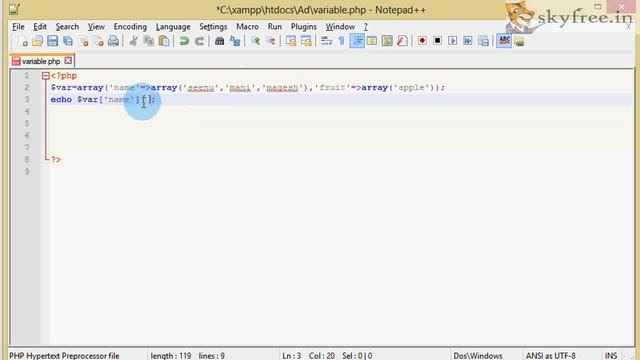Close the variable.php tab
This screenshot has width=640, height=360.
click(68, 61)
